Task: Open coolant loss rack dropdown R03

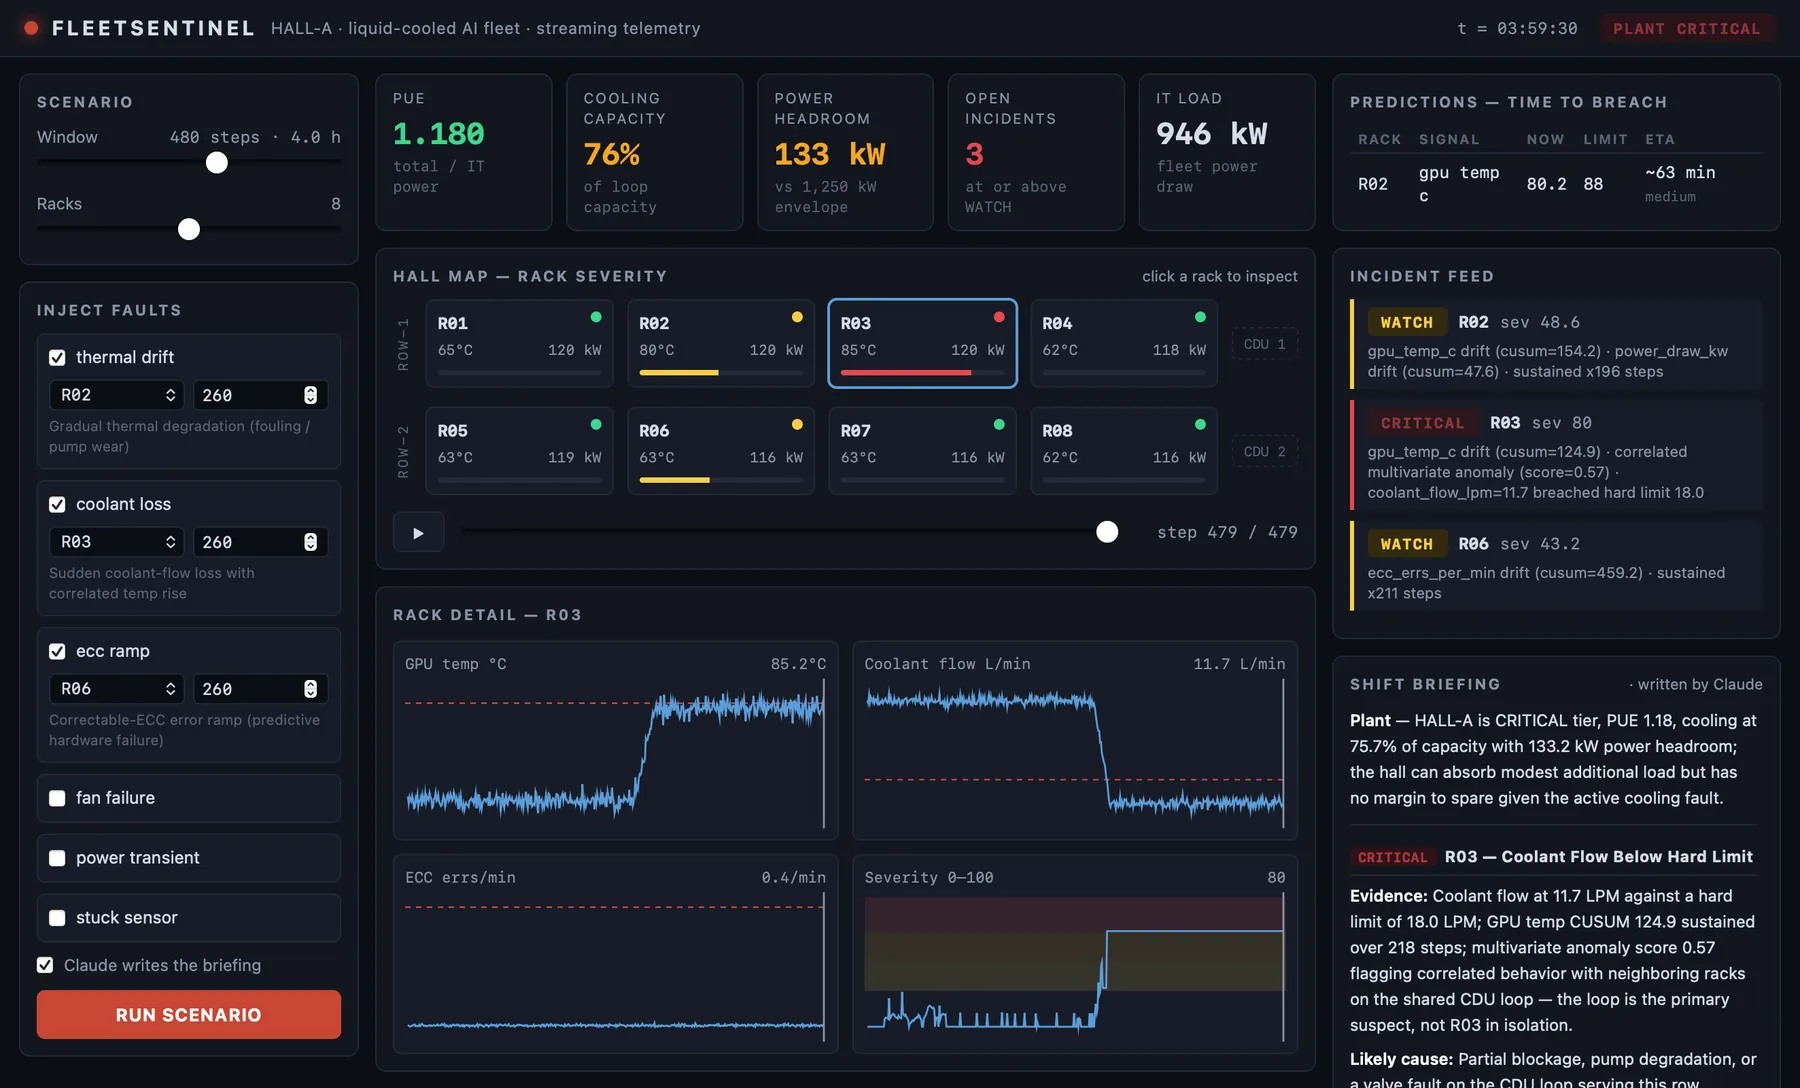Action: pos(117,542)
